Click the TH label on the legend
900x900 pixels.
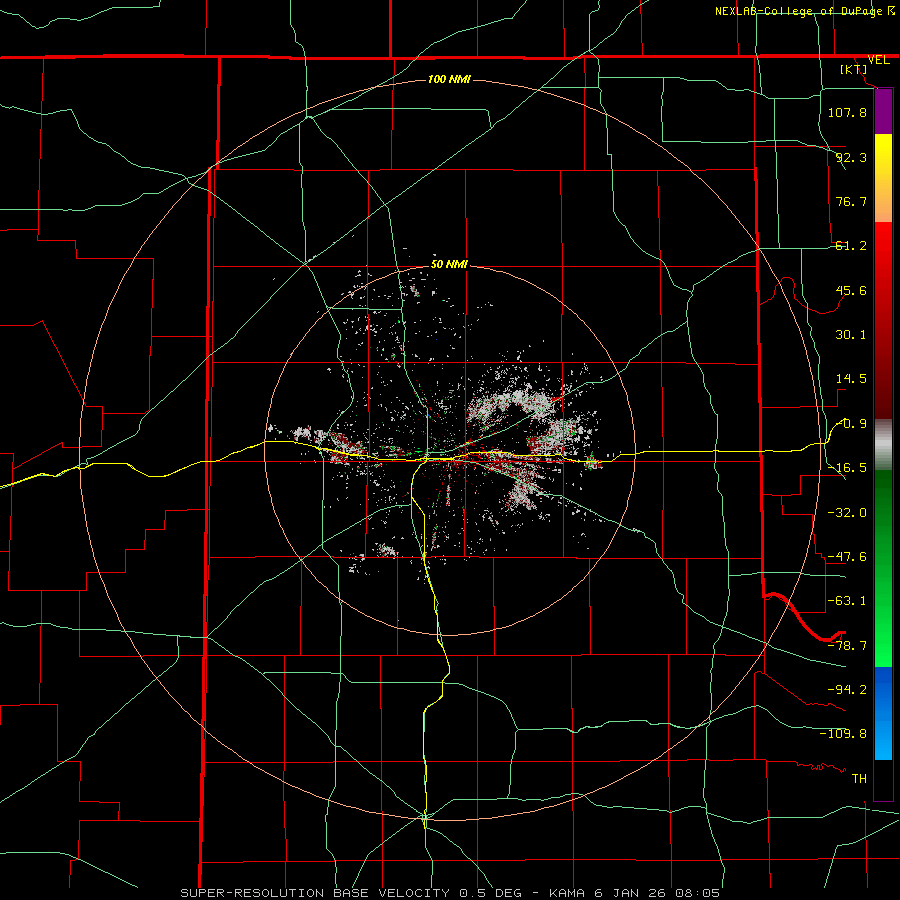click(859, 778)
